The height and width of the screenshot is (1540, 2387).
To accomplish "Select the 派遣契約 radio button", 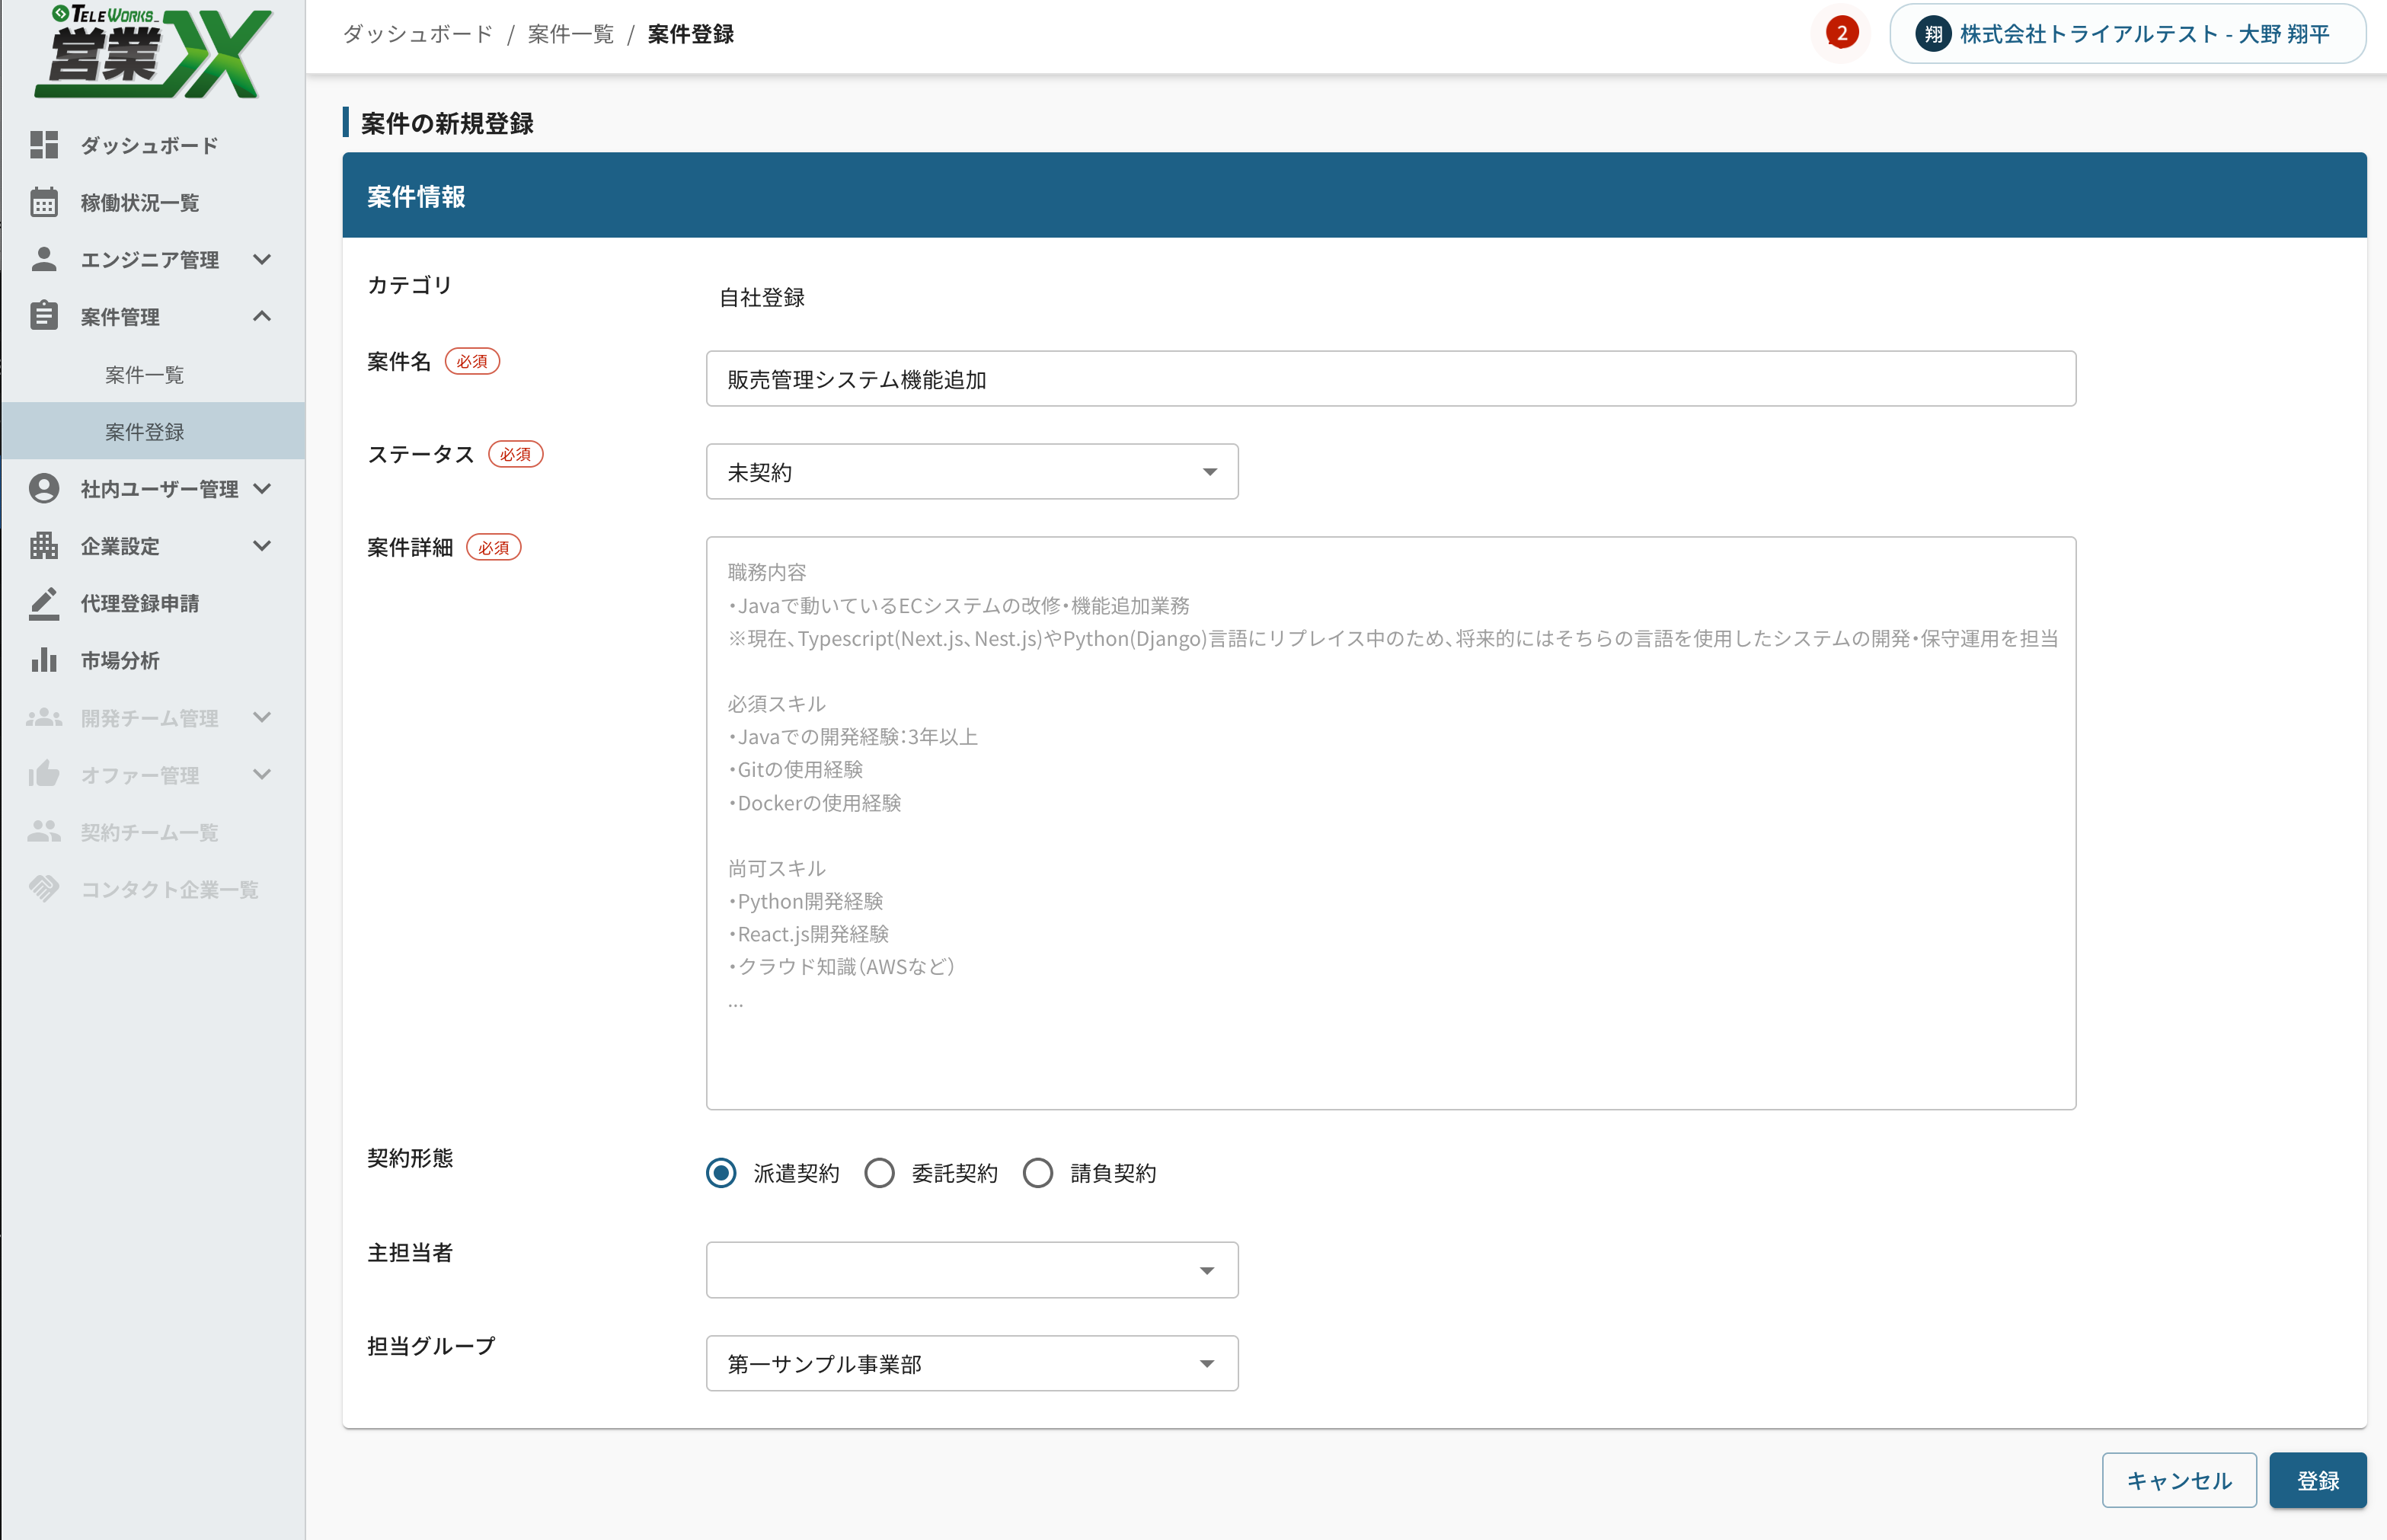I will (x=721, y=1173).
